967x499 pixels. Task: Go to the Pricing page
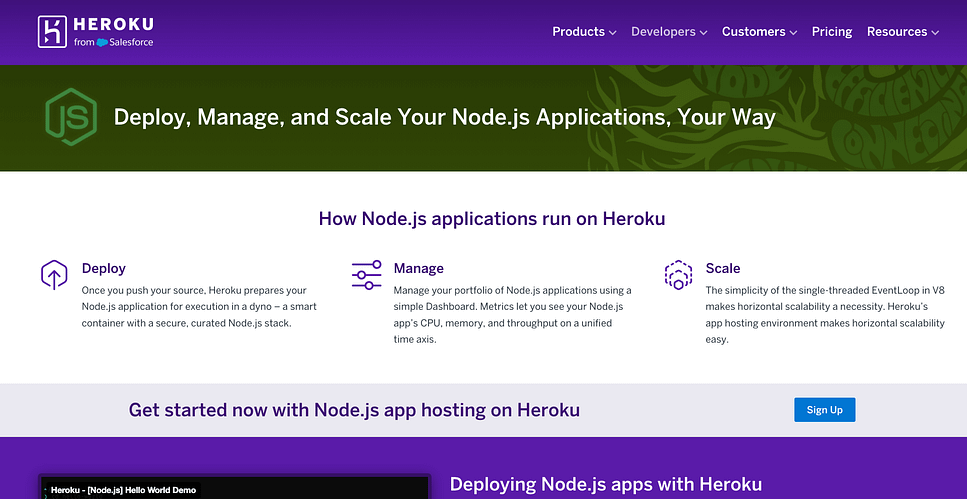pyautogui.click(x=832, y=32)
